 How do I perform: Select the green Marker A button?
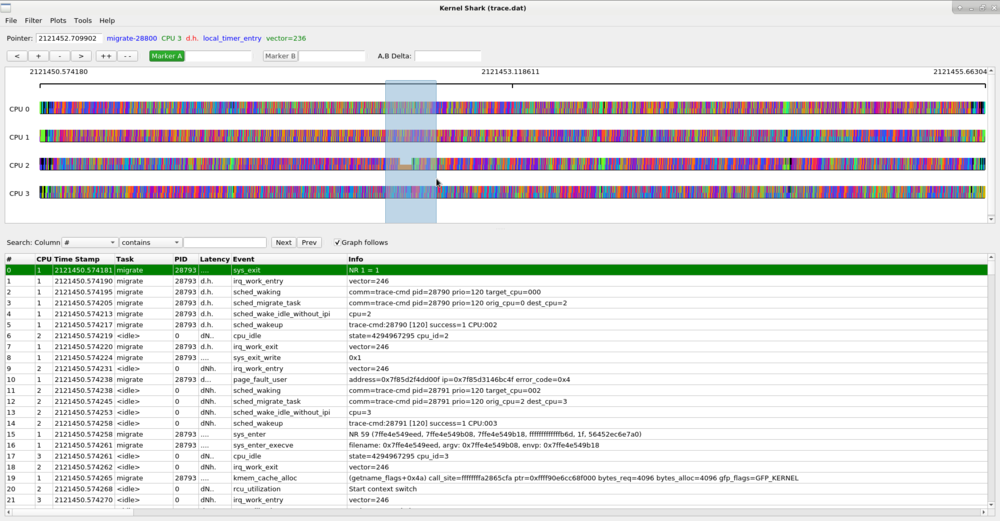[167, 56]
